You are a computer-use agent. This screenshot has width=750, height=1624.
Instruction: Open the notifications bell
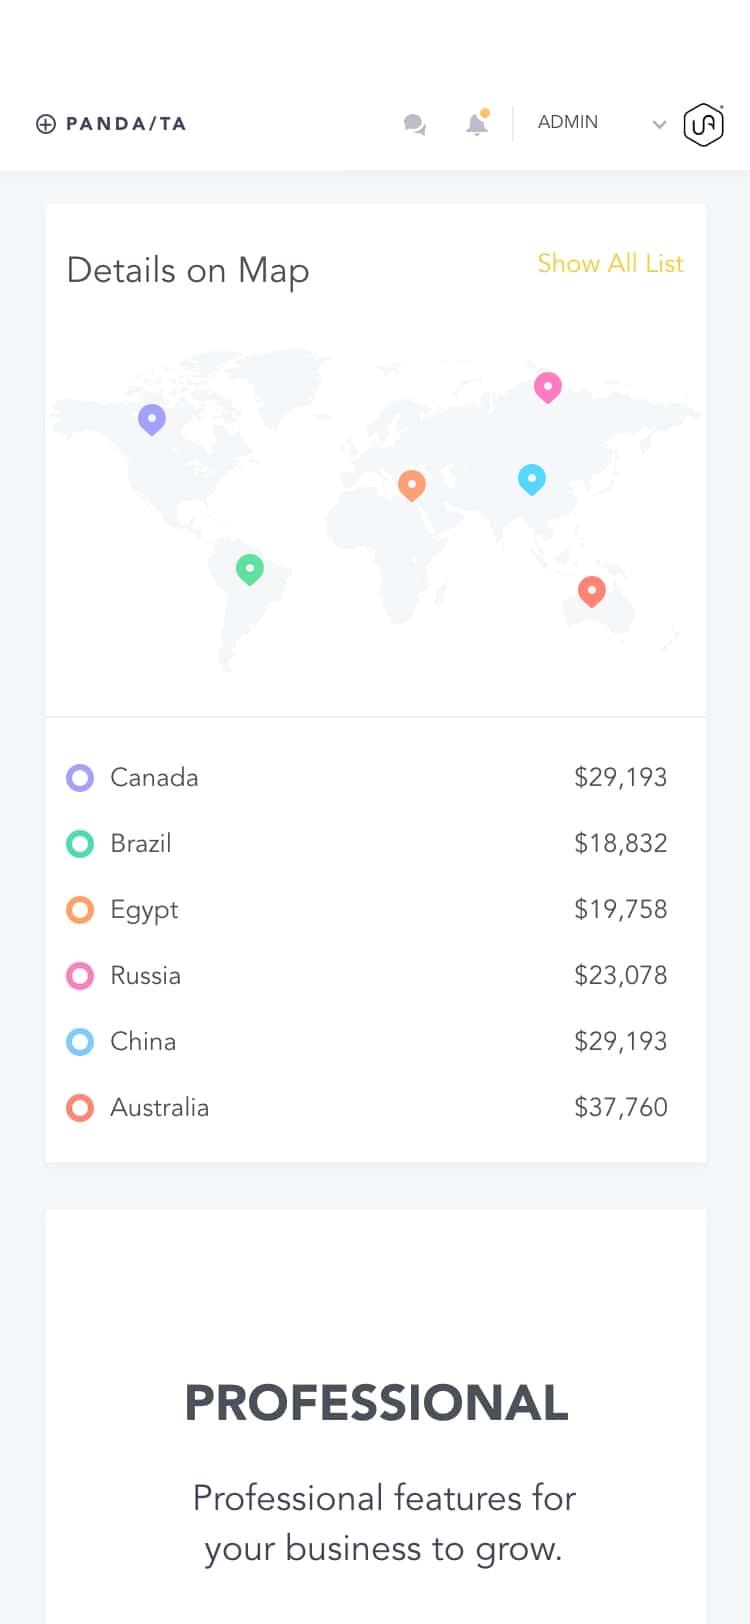pyautogui.click(x=477, y=124)
